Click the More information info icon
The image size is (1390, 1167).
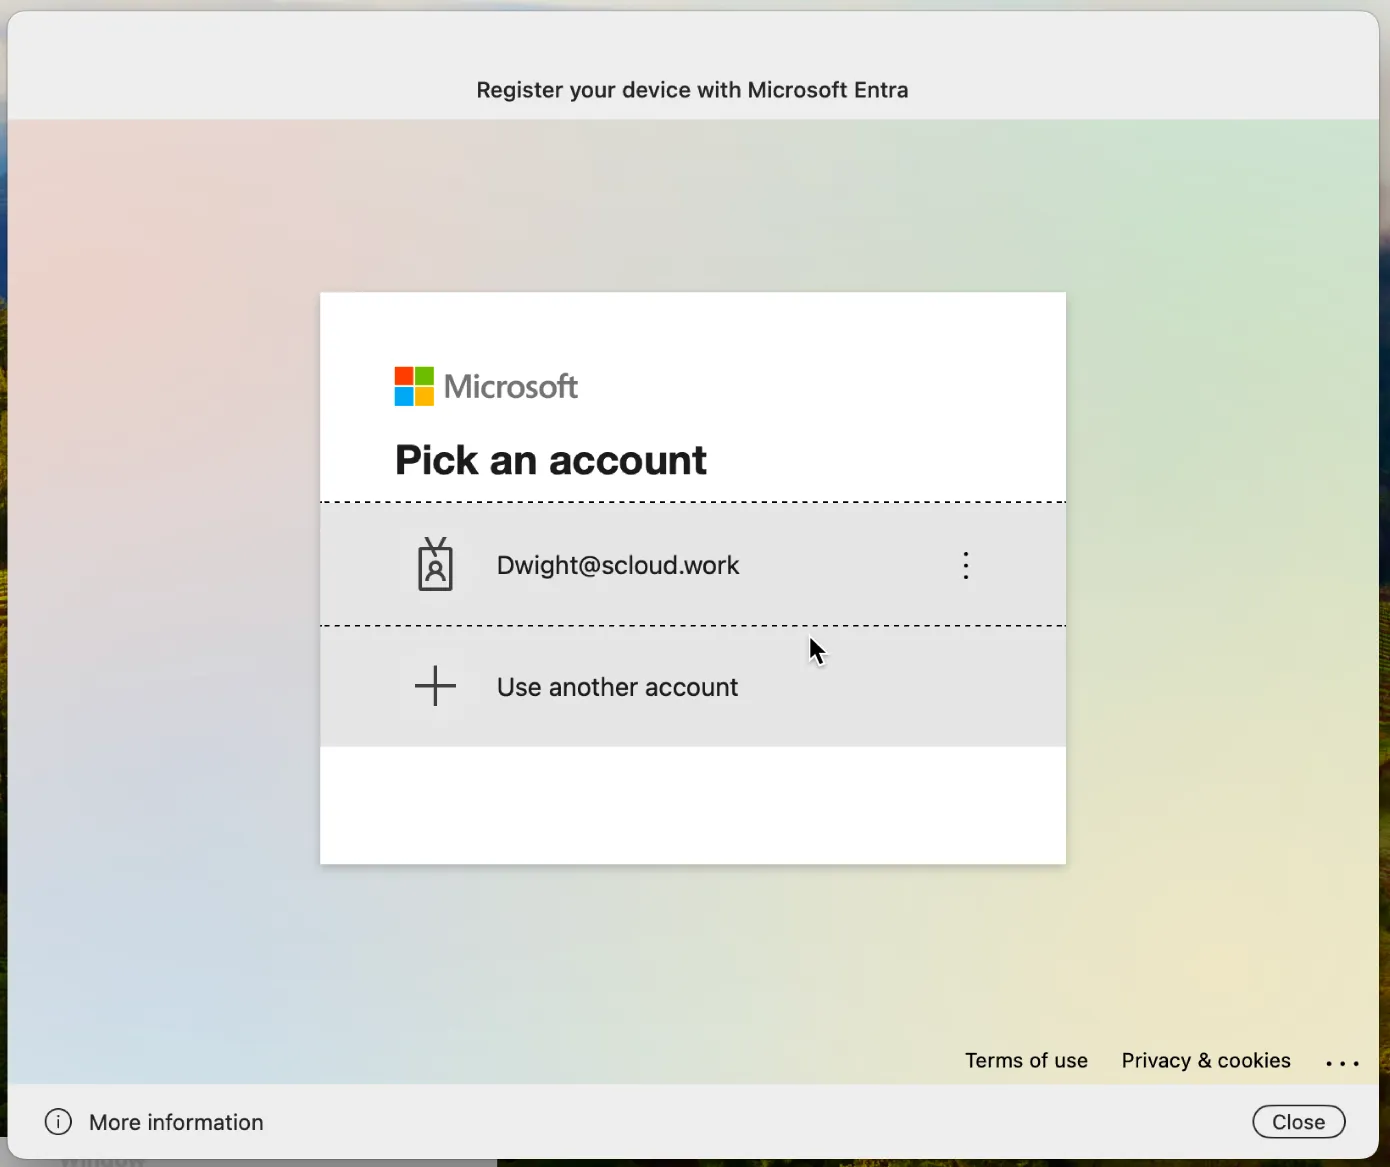(59, 1122)
